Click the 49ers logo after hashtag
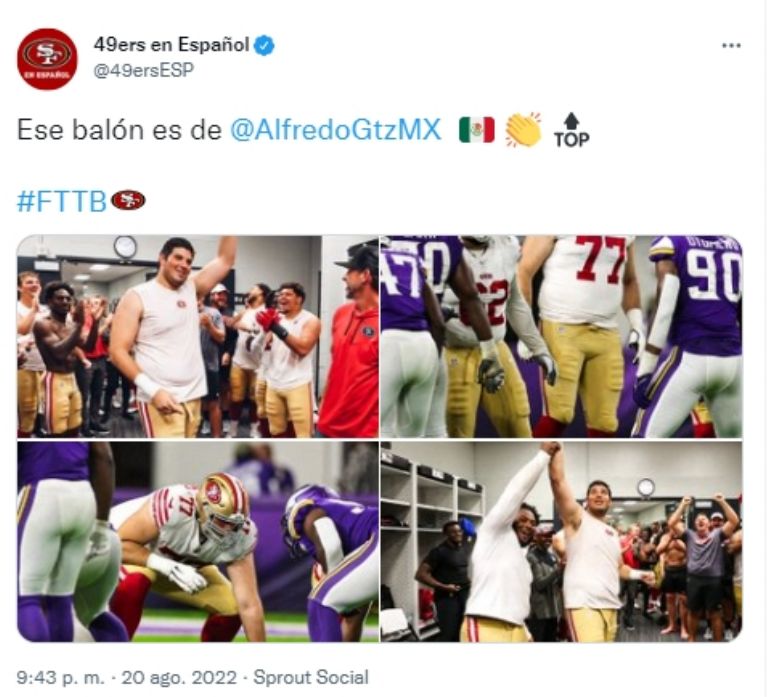Viewport: 768px width, 697px height. click(128, 200)
